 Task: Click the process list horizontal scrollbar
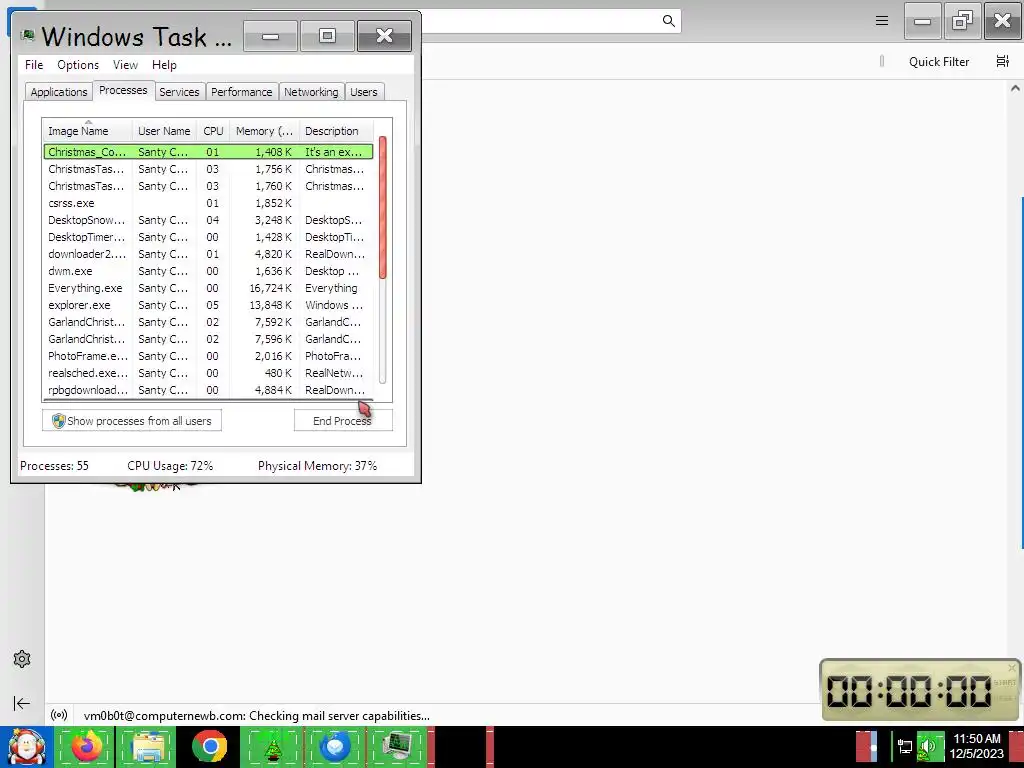pos(209,400)
